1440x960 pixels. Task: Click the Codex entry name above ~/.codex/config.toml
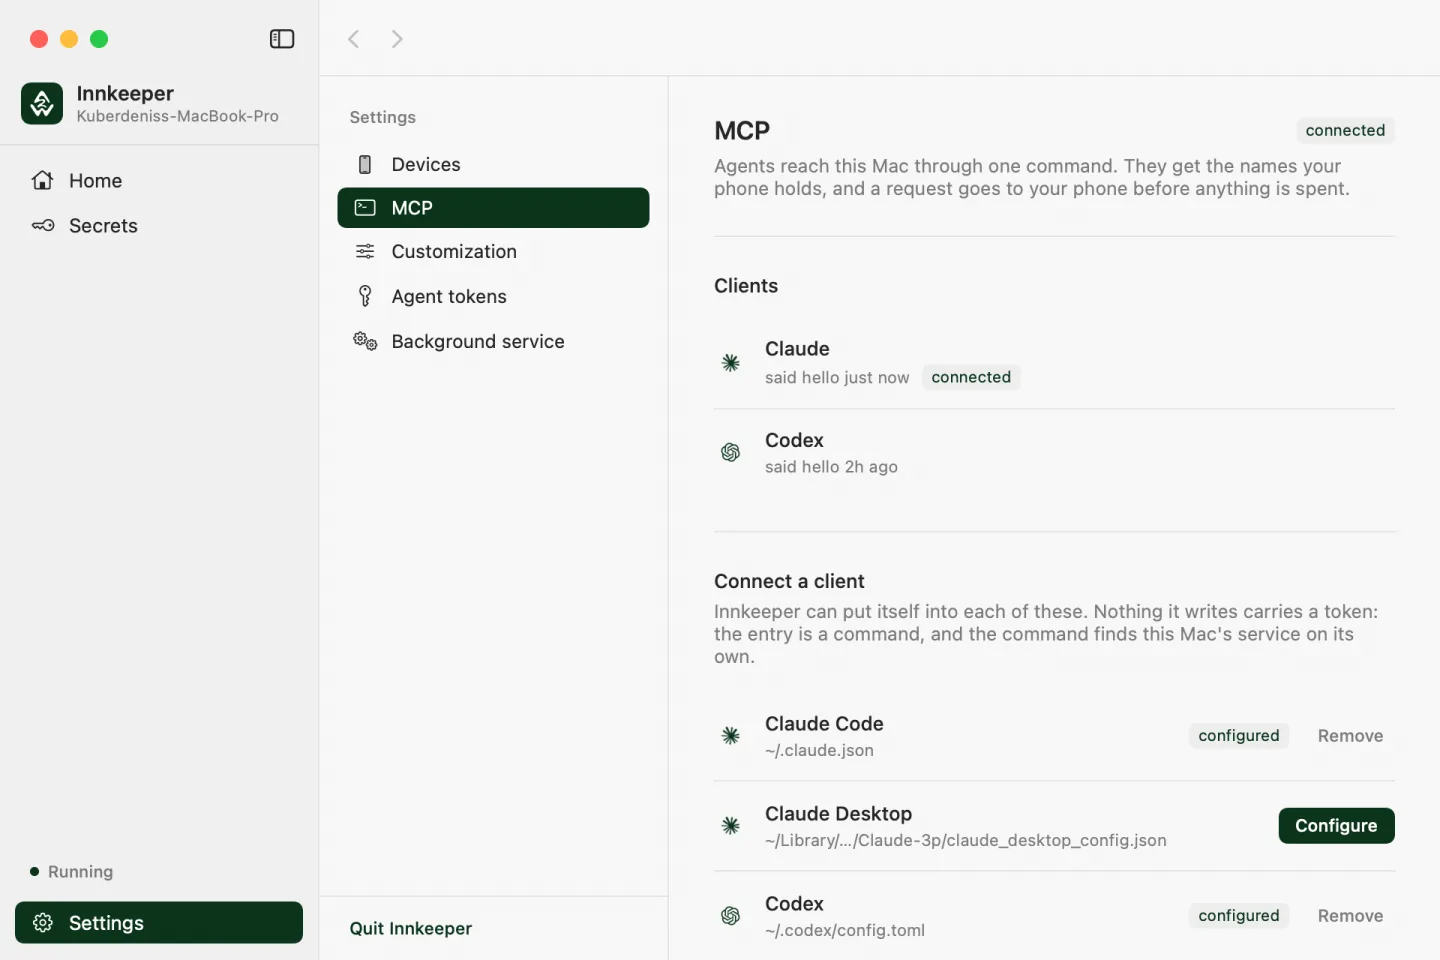[794, 904]
